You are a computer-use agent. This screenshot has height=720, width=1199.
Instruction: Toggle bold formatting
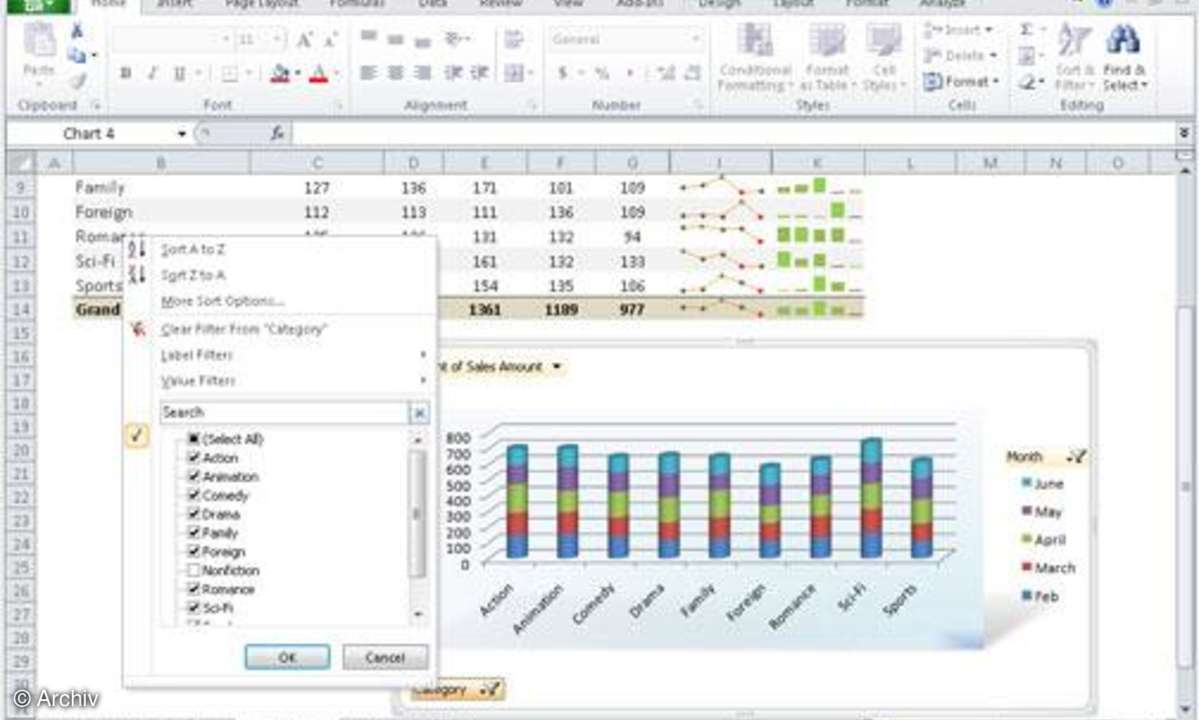pos(126,73)
